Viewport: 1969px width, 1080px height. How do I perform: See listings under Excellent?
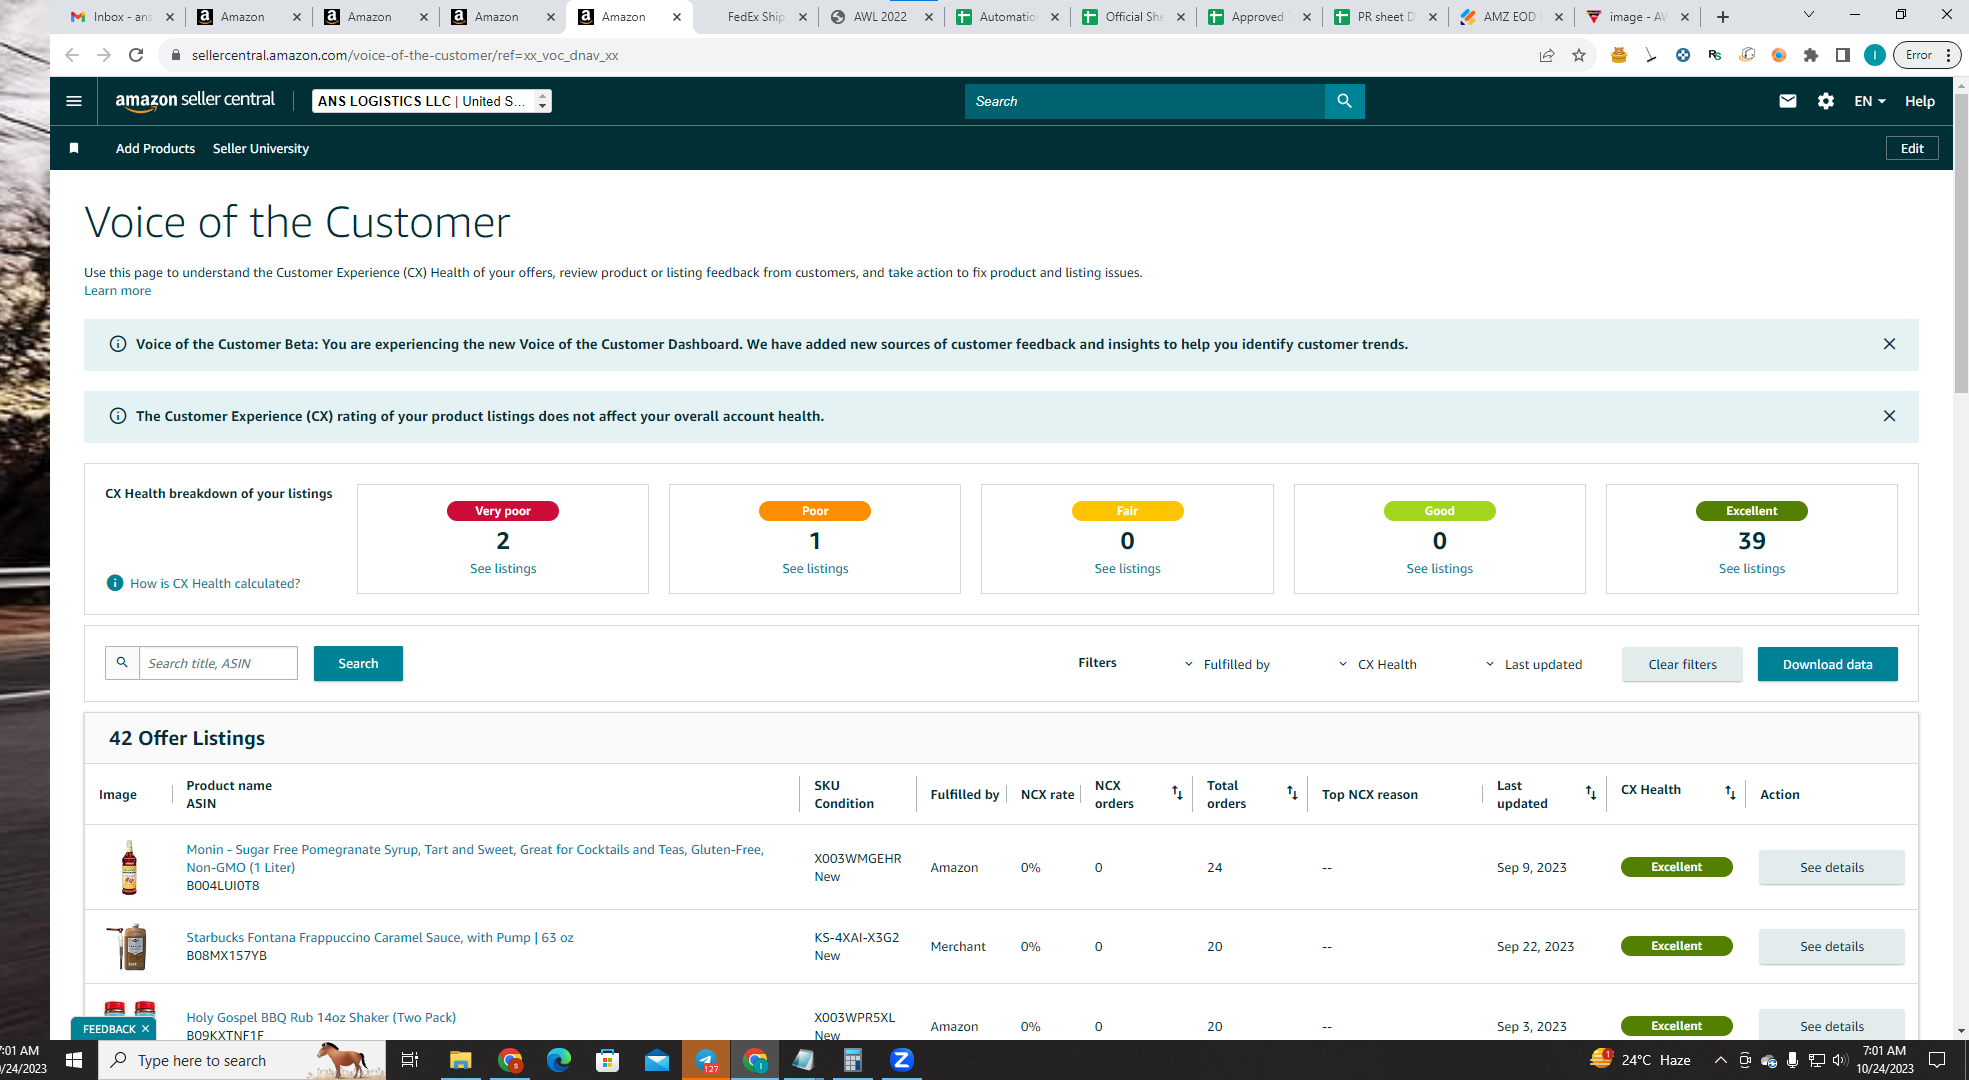1751,568
